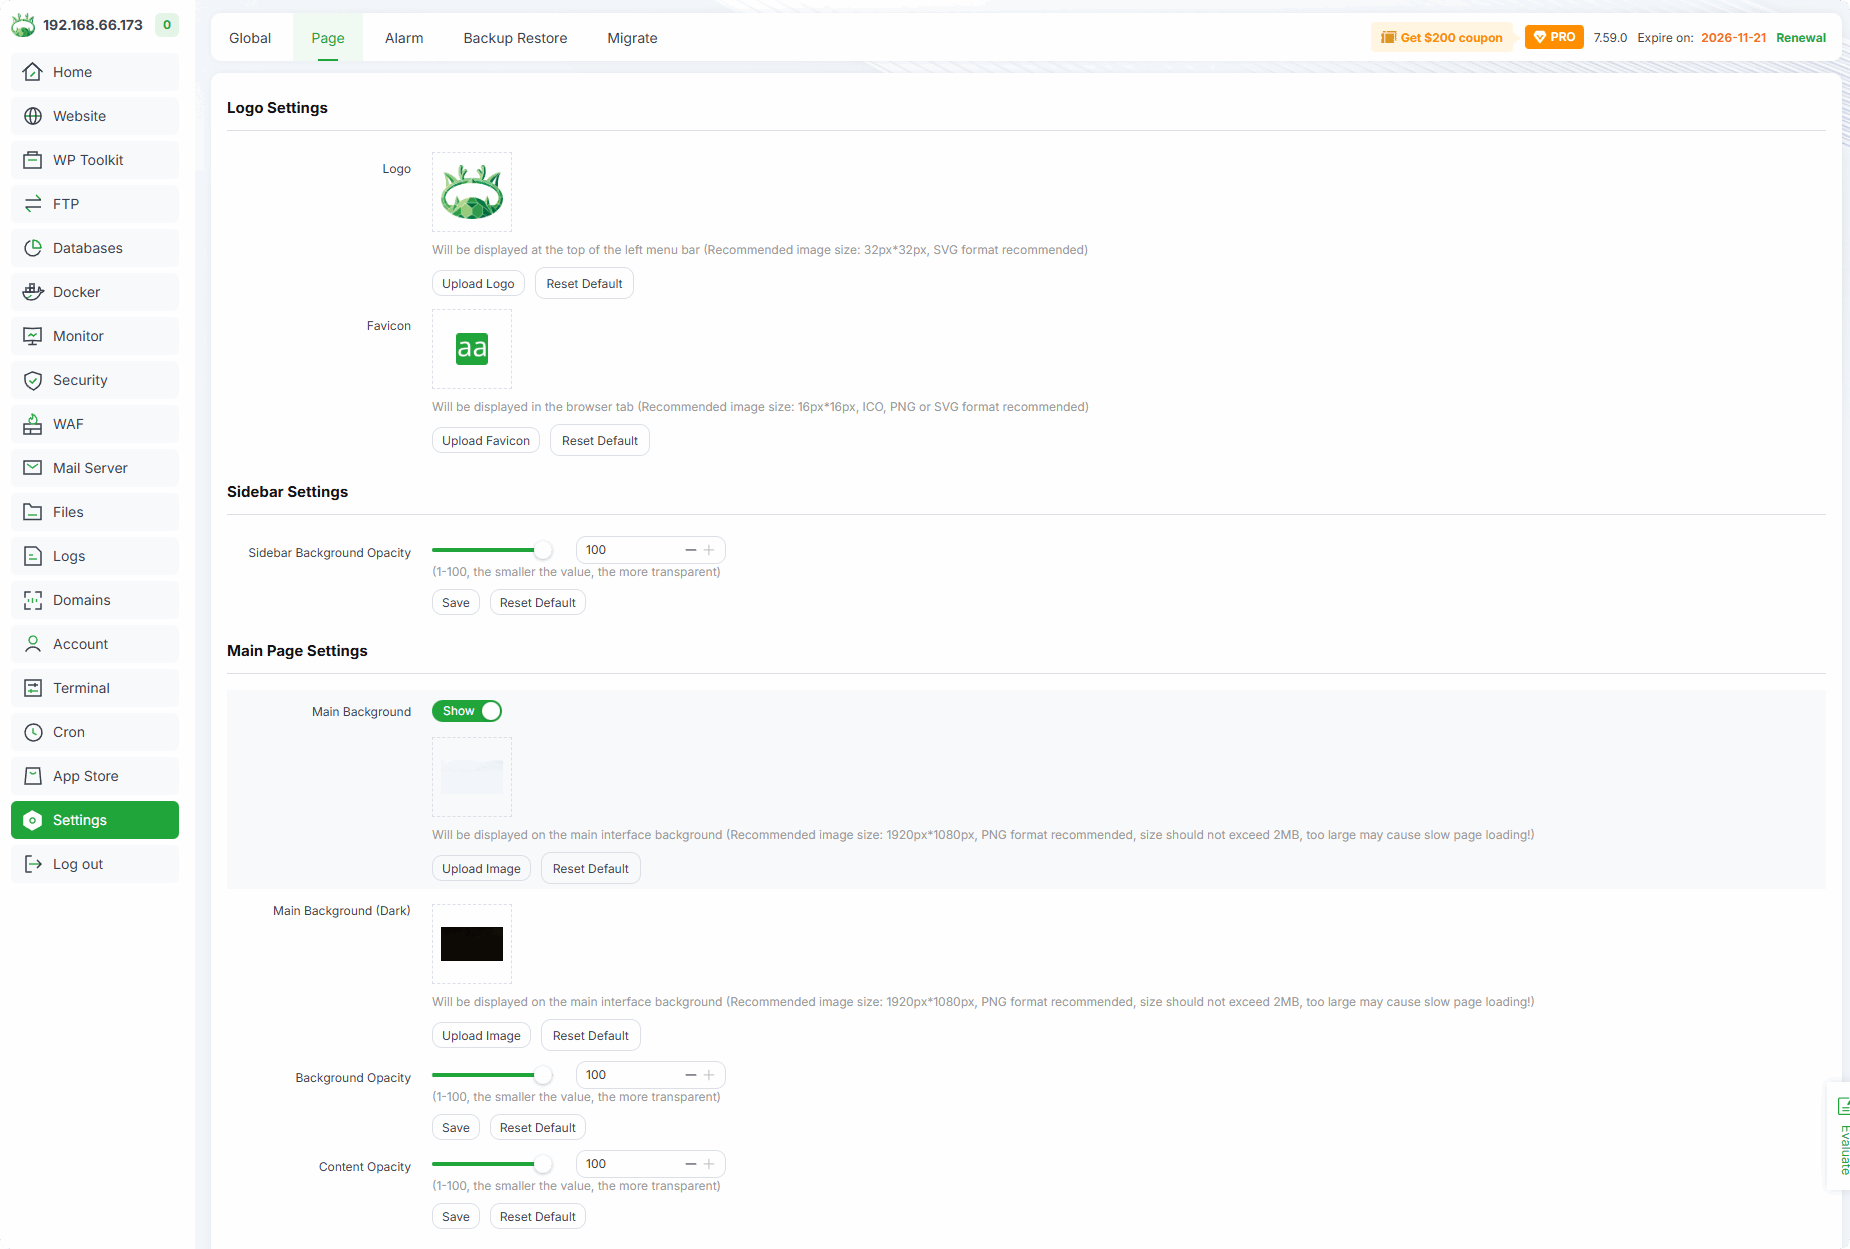
Task: Click the Logs icon
Action: pos(33,556)
